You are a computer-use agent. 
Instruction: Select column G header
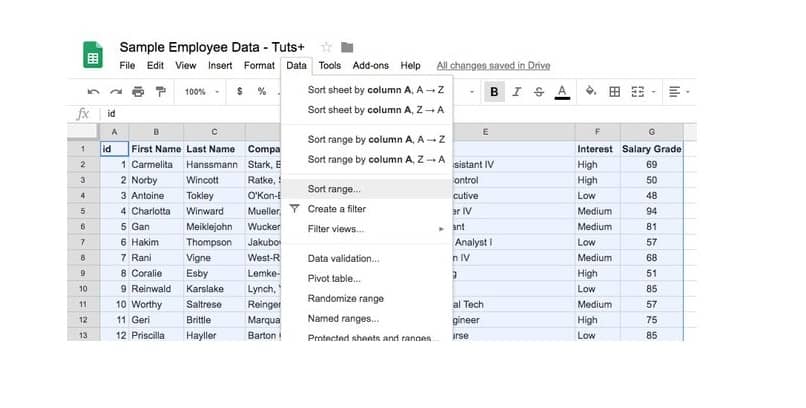pos(652,132)
